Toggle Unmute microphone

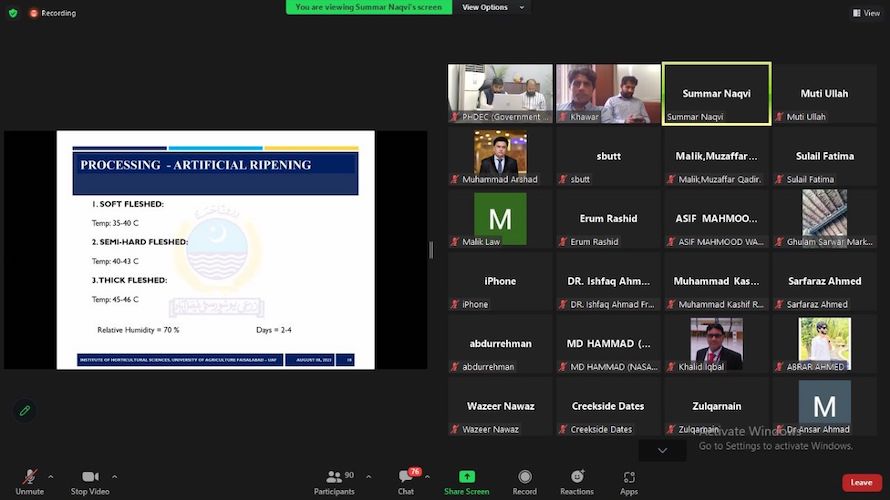tap(29, 480)
